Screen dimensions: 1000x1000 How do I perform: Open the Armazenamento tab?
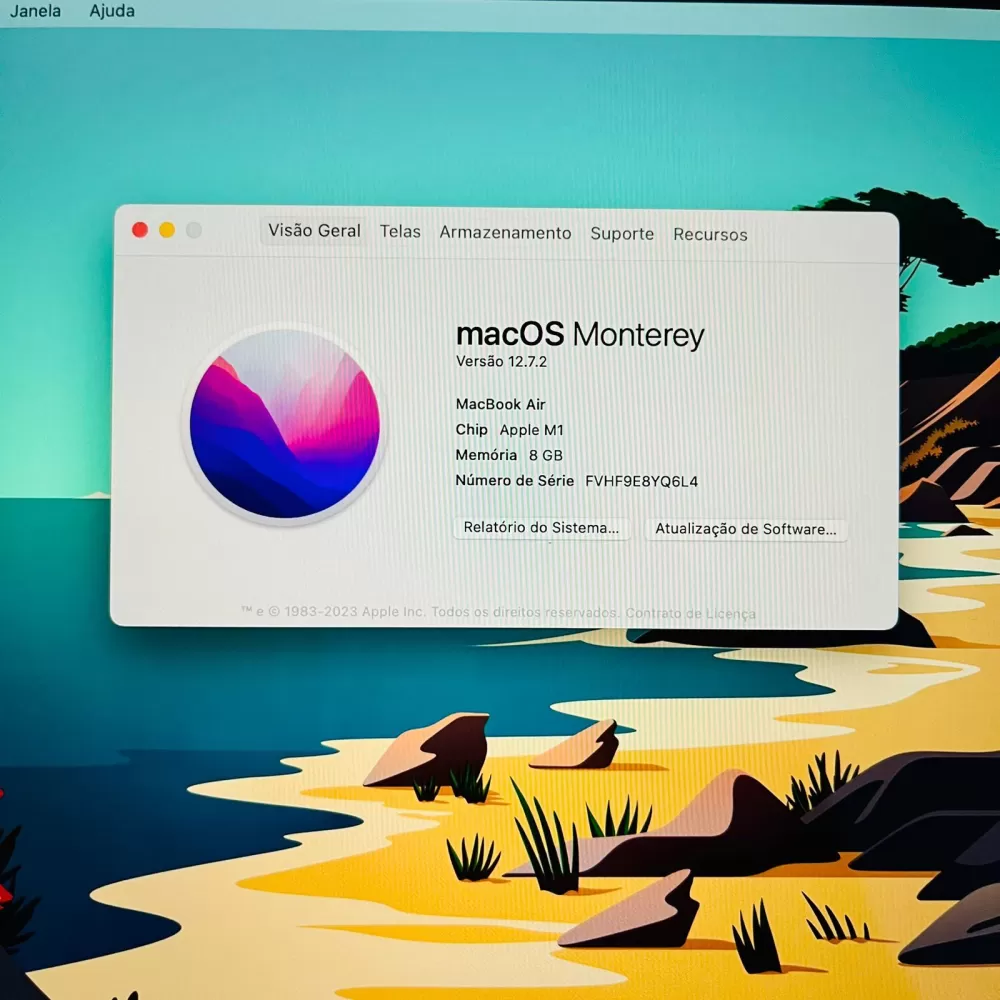pos(505,233)
